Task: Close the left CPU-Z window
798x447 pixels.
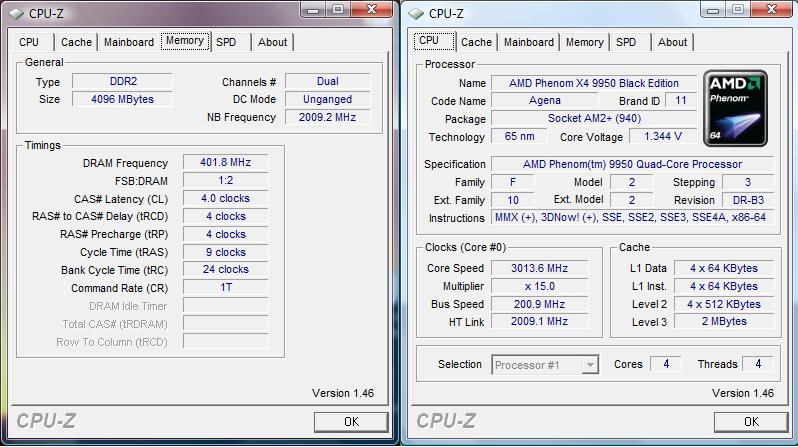Action: point(372,9)
